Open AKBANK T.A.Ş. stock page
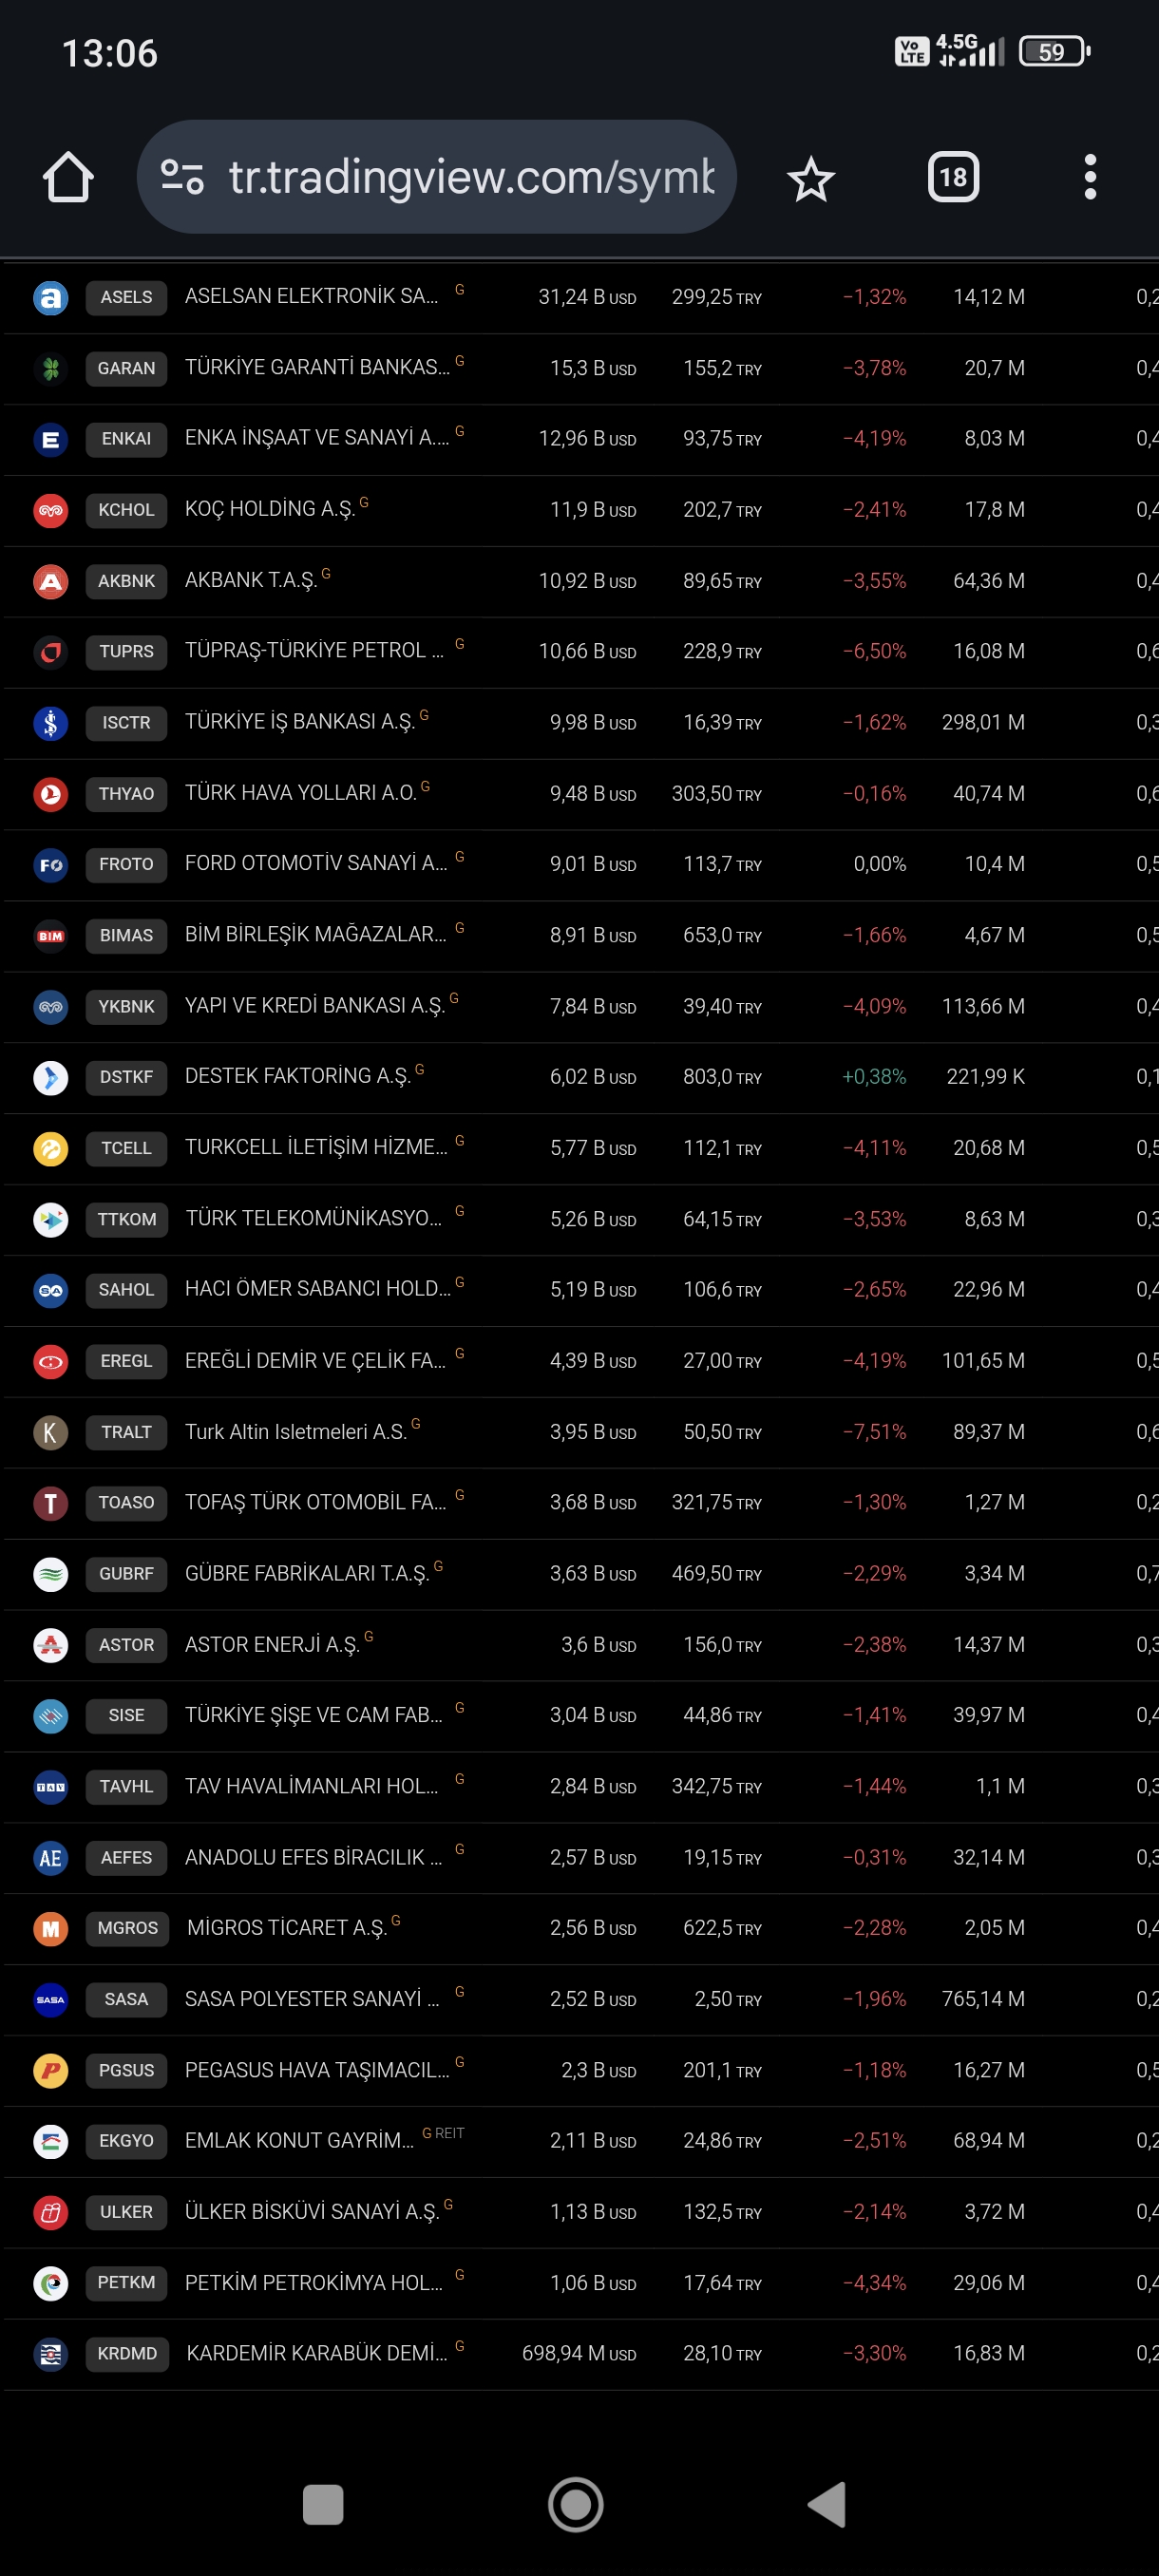 point(251,580)
